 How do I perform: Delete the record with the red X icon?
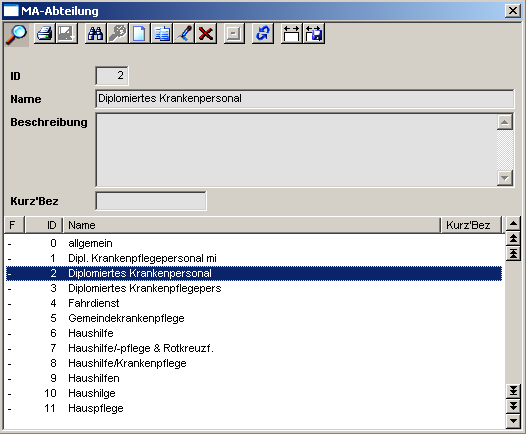pyautogui.click(x=206, y=34)
